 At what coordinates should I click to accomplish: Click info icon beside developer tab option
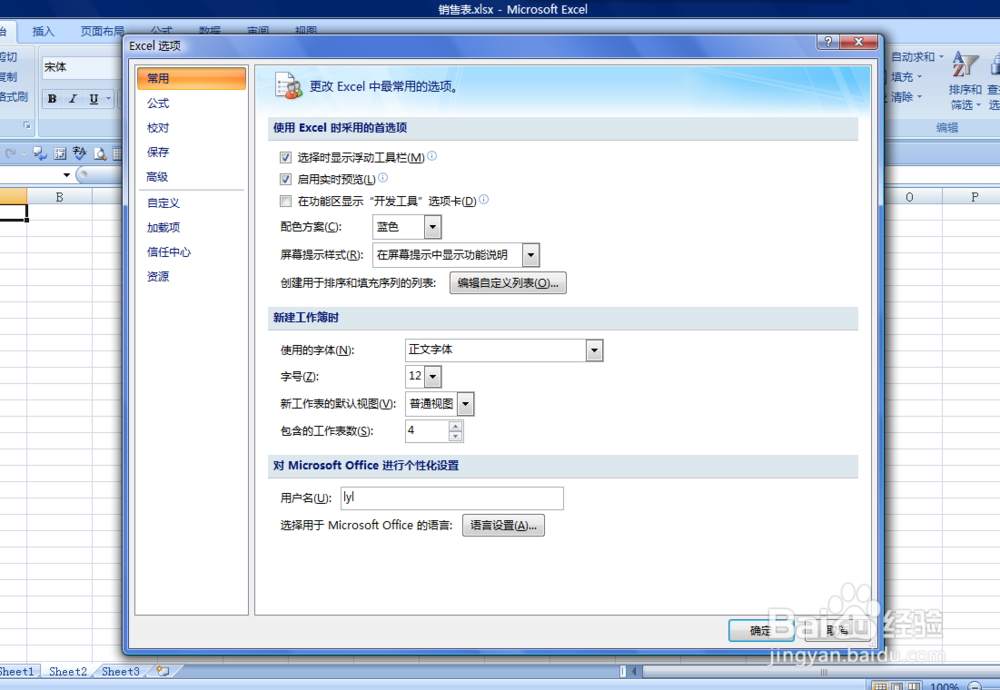tap(483, 200)
